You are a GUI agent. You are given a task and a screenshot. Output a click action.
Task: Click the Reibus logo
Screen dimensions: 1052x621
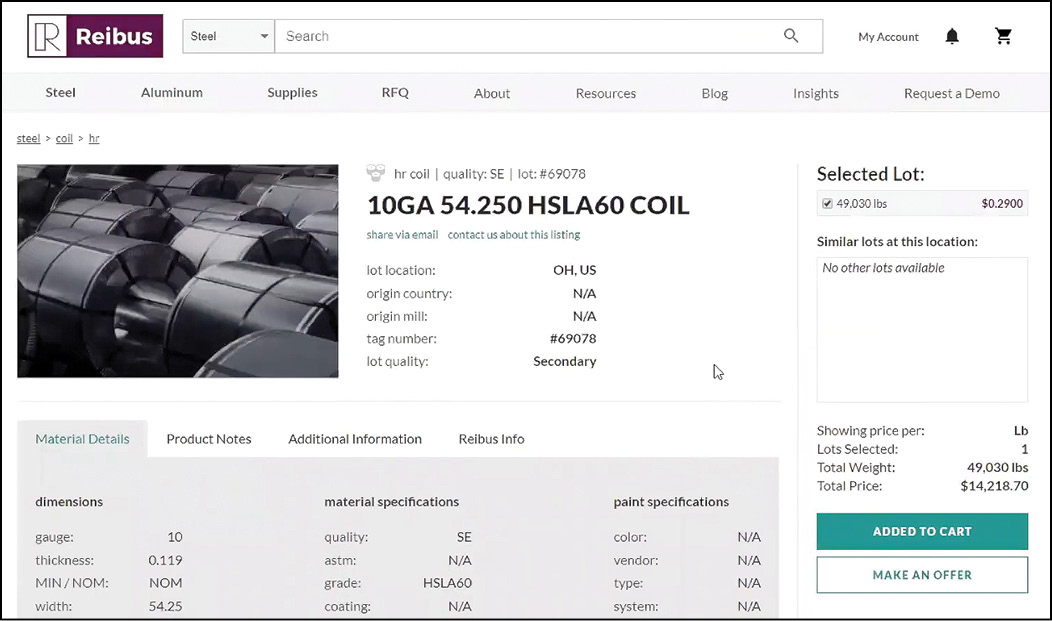tap(95, 37)
